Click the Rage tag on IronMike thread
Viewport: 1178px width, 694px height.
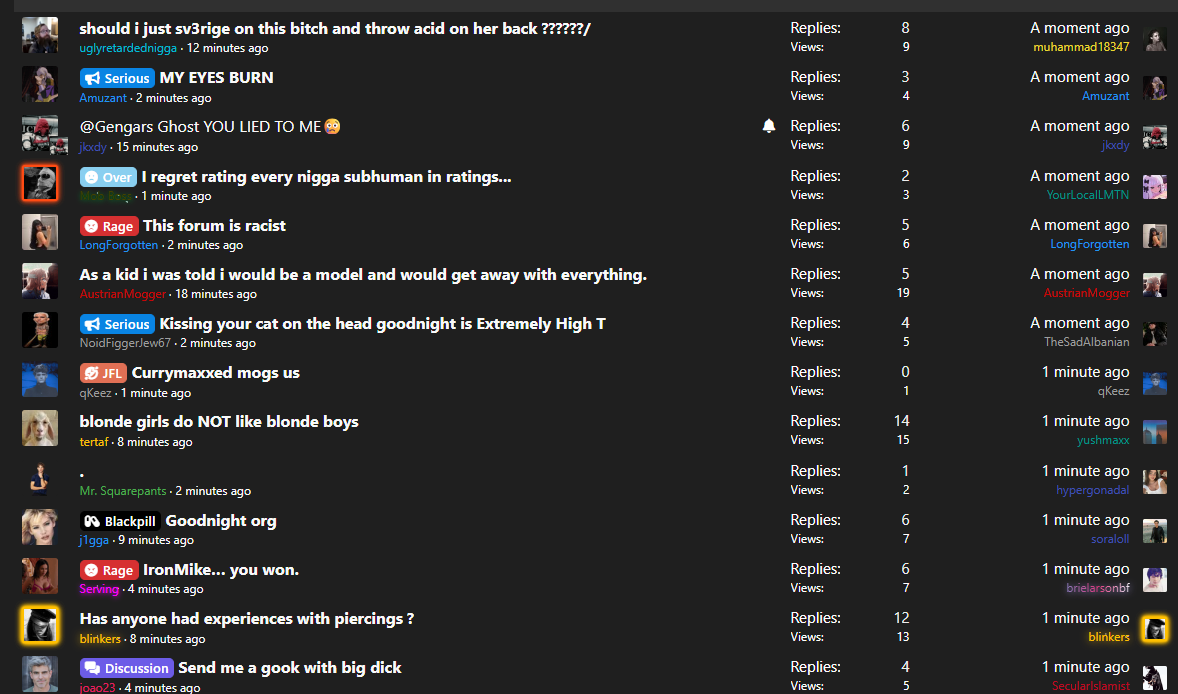coord(109,570)
